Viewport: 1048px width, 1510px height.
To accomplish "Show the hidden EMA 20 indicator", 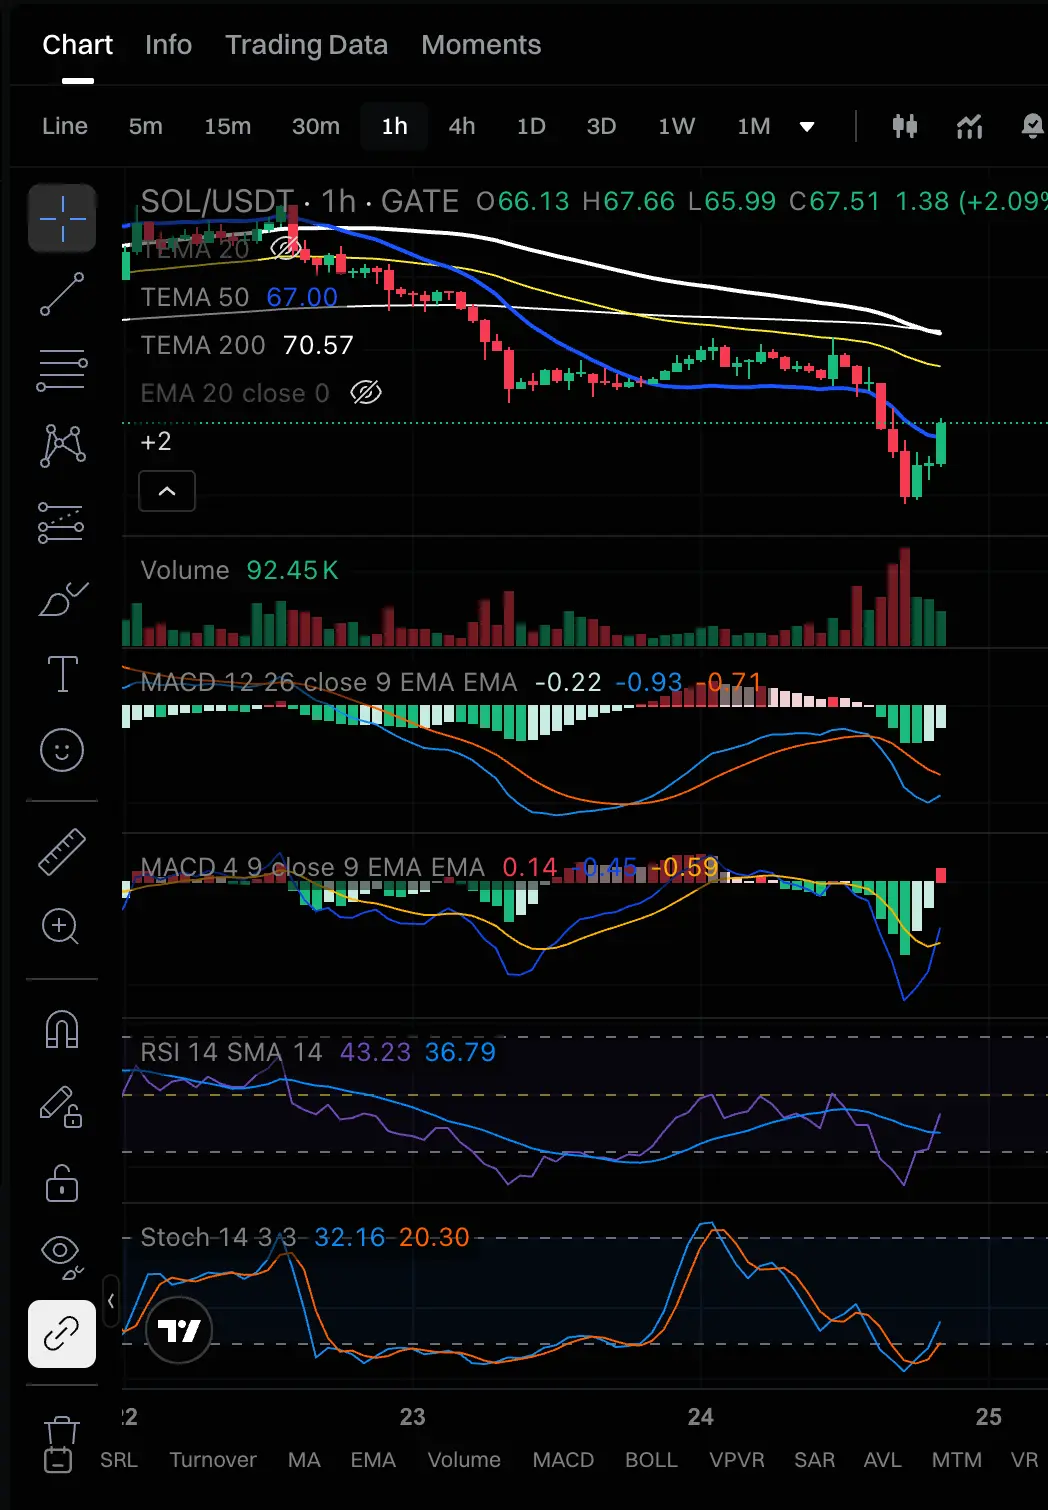I will click(366, 393).
